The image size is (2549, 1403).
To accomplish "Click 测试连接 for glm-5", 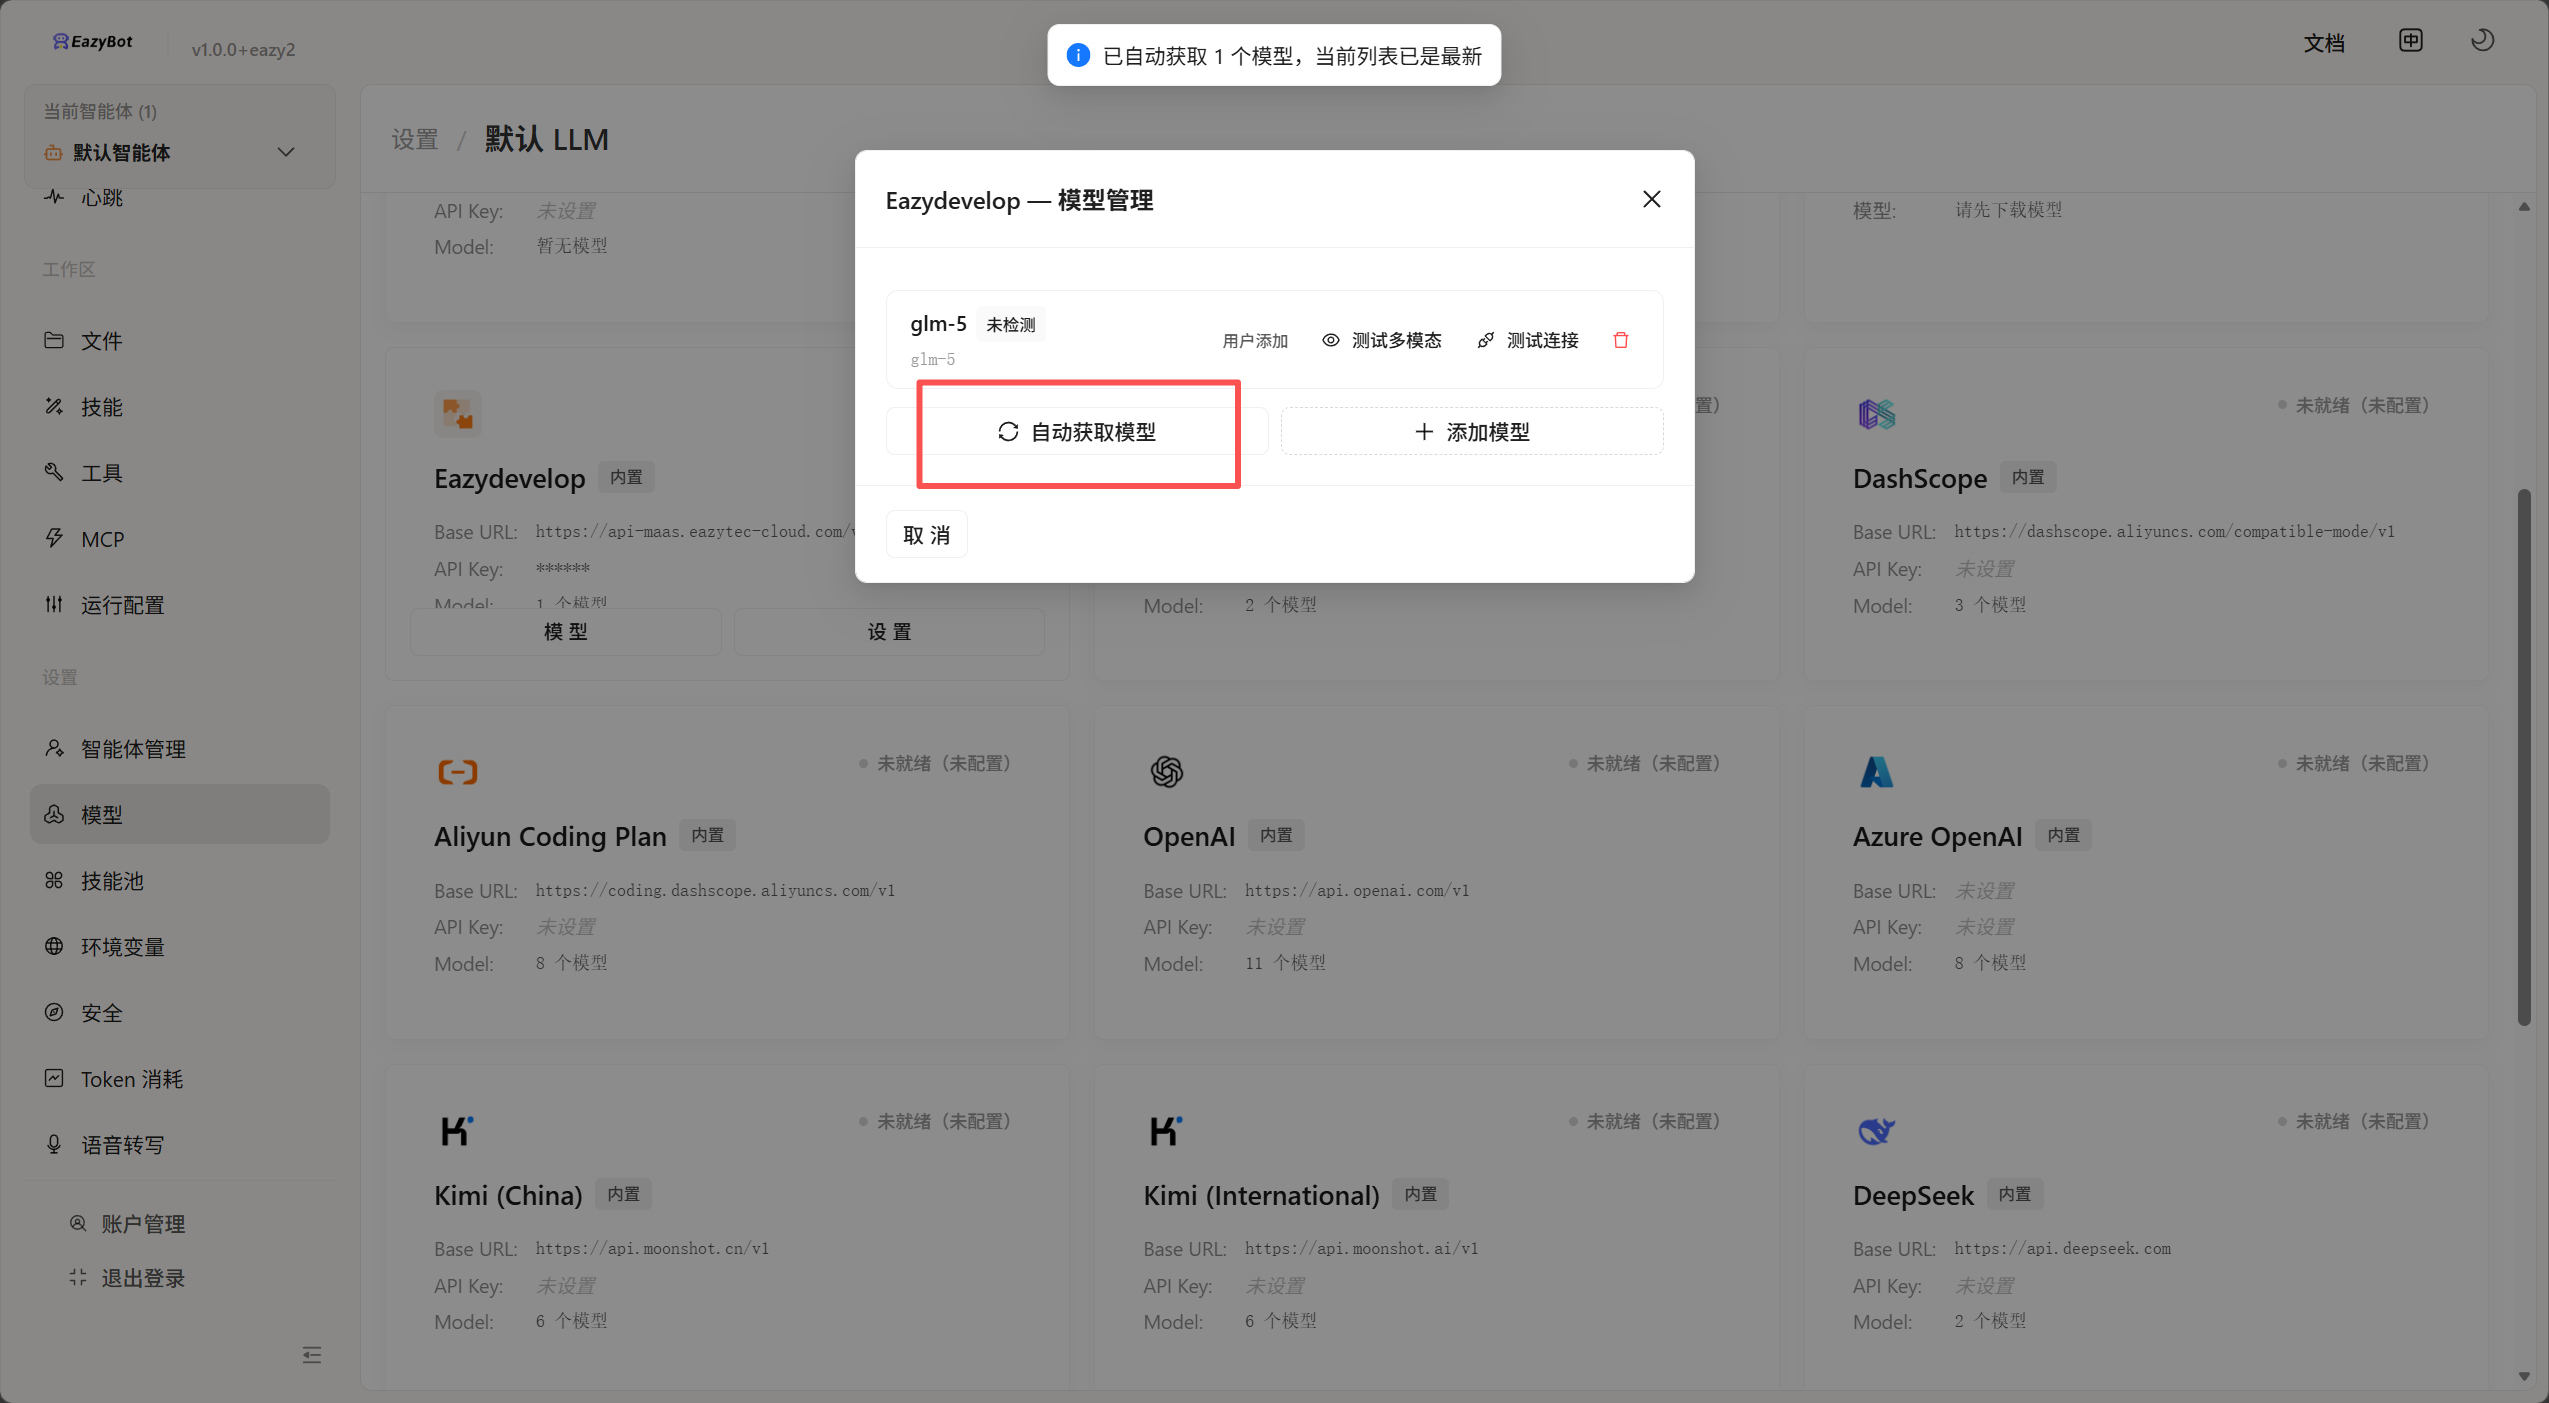I will click(x=1528, y=340).
